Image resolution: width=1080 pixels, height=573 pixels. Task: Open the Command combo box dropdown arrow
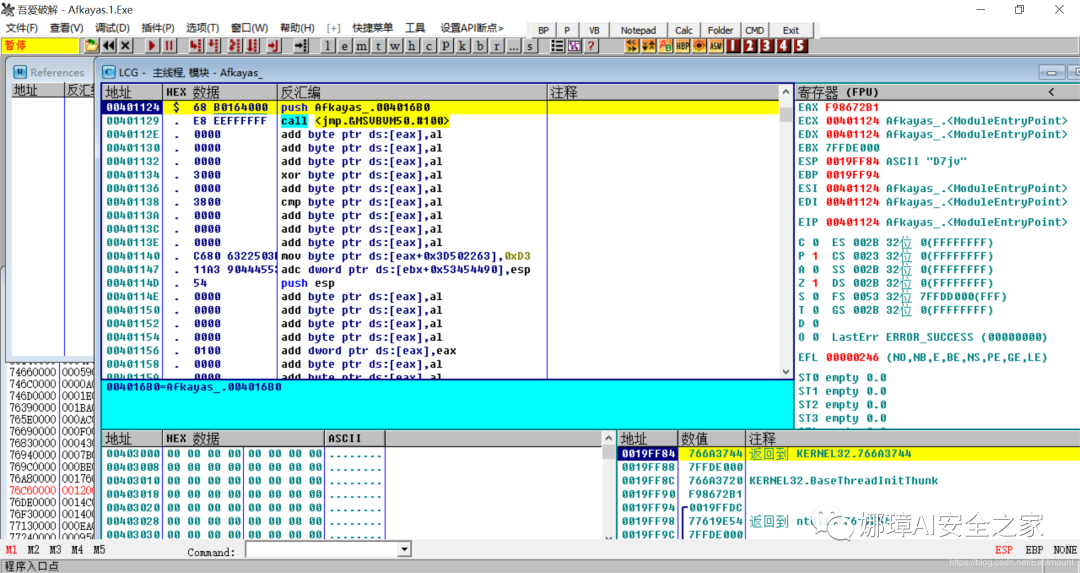point(404,550)
